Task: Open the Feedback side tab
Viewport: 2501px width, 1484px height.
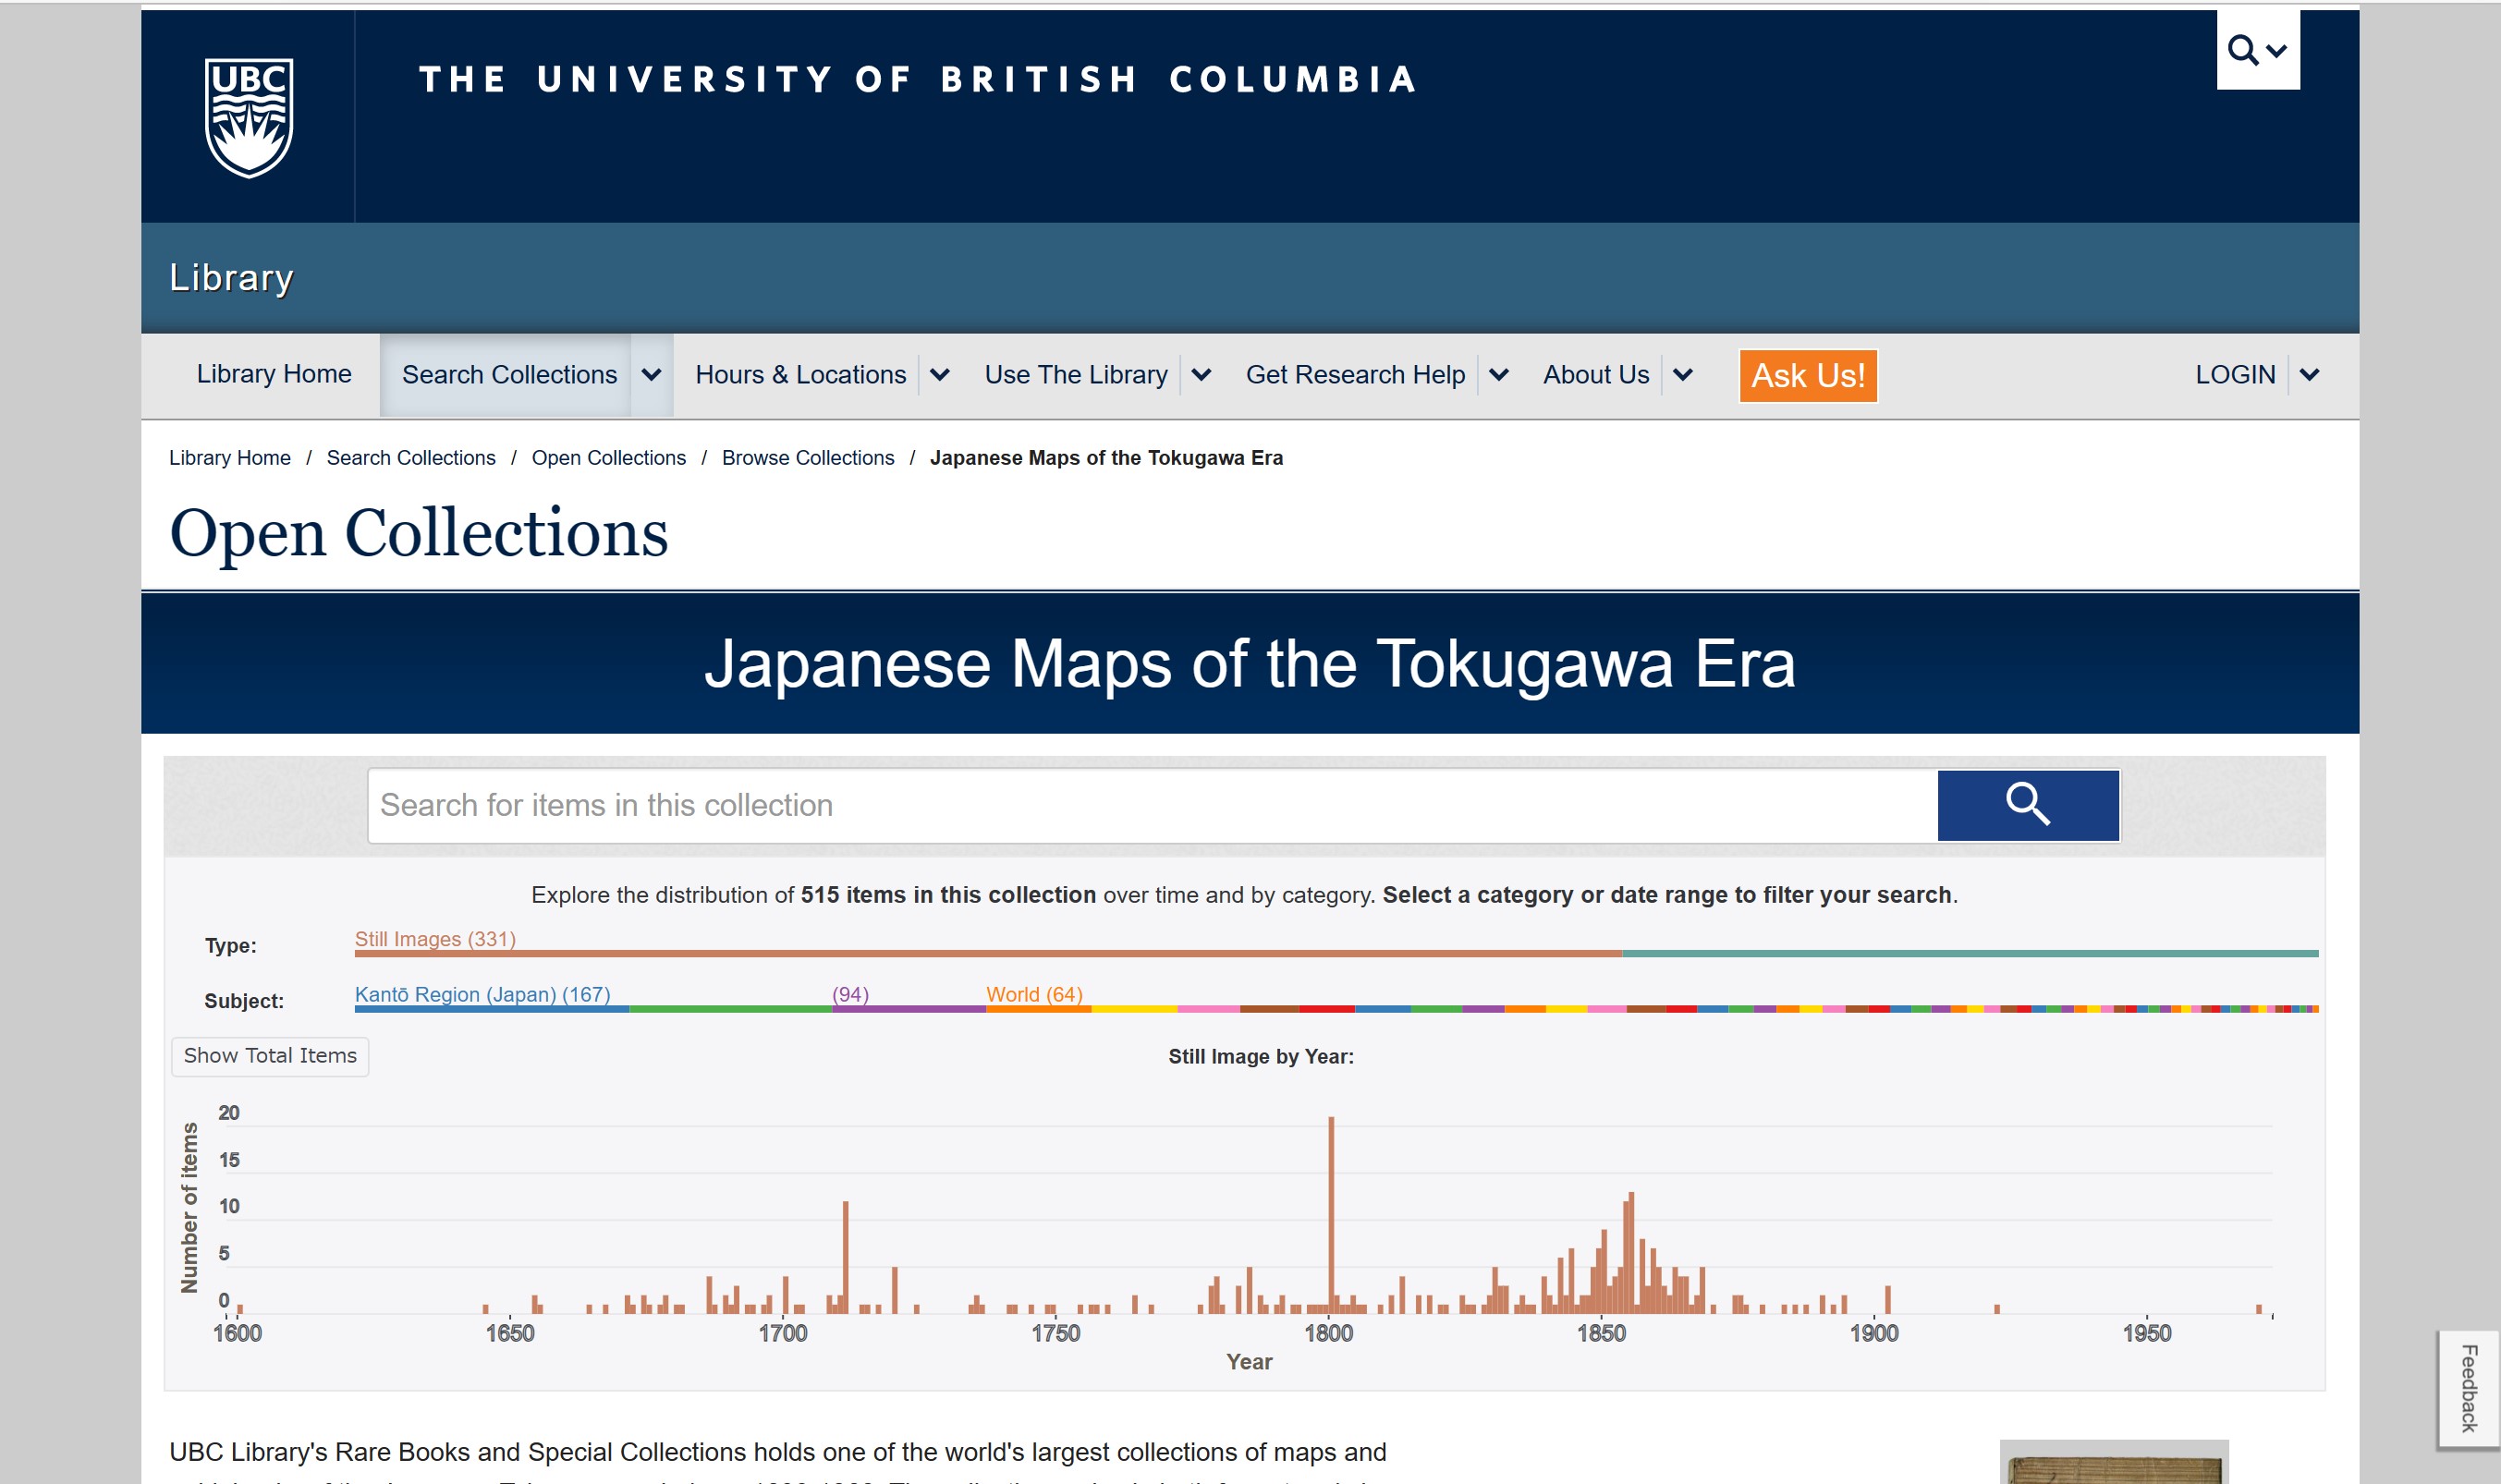Action: tap(2467, 1388)
